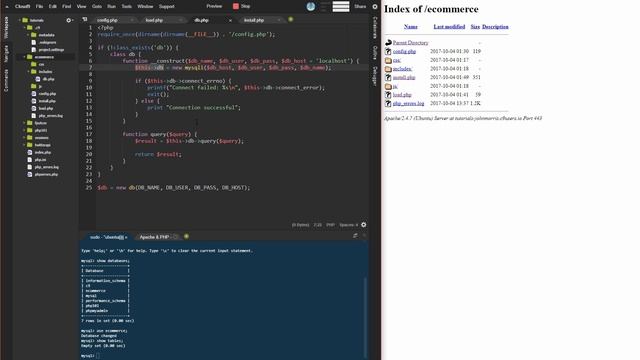Collapse the includes folder arrow

point(29,71)
